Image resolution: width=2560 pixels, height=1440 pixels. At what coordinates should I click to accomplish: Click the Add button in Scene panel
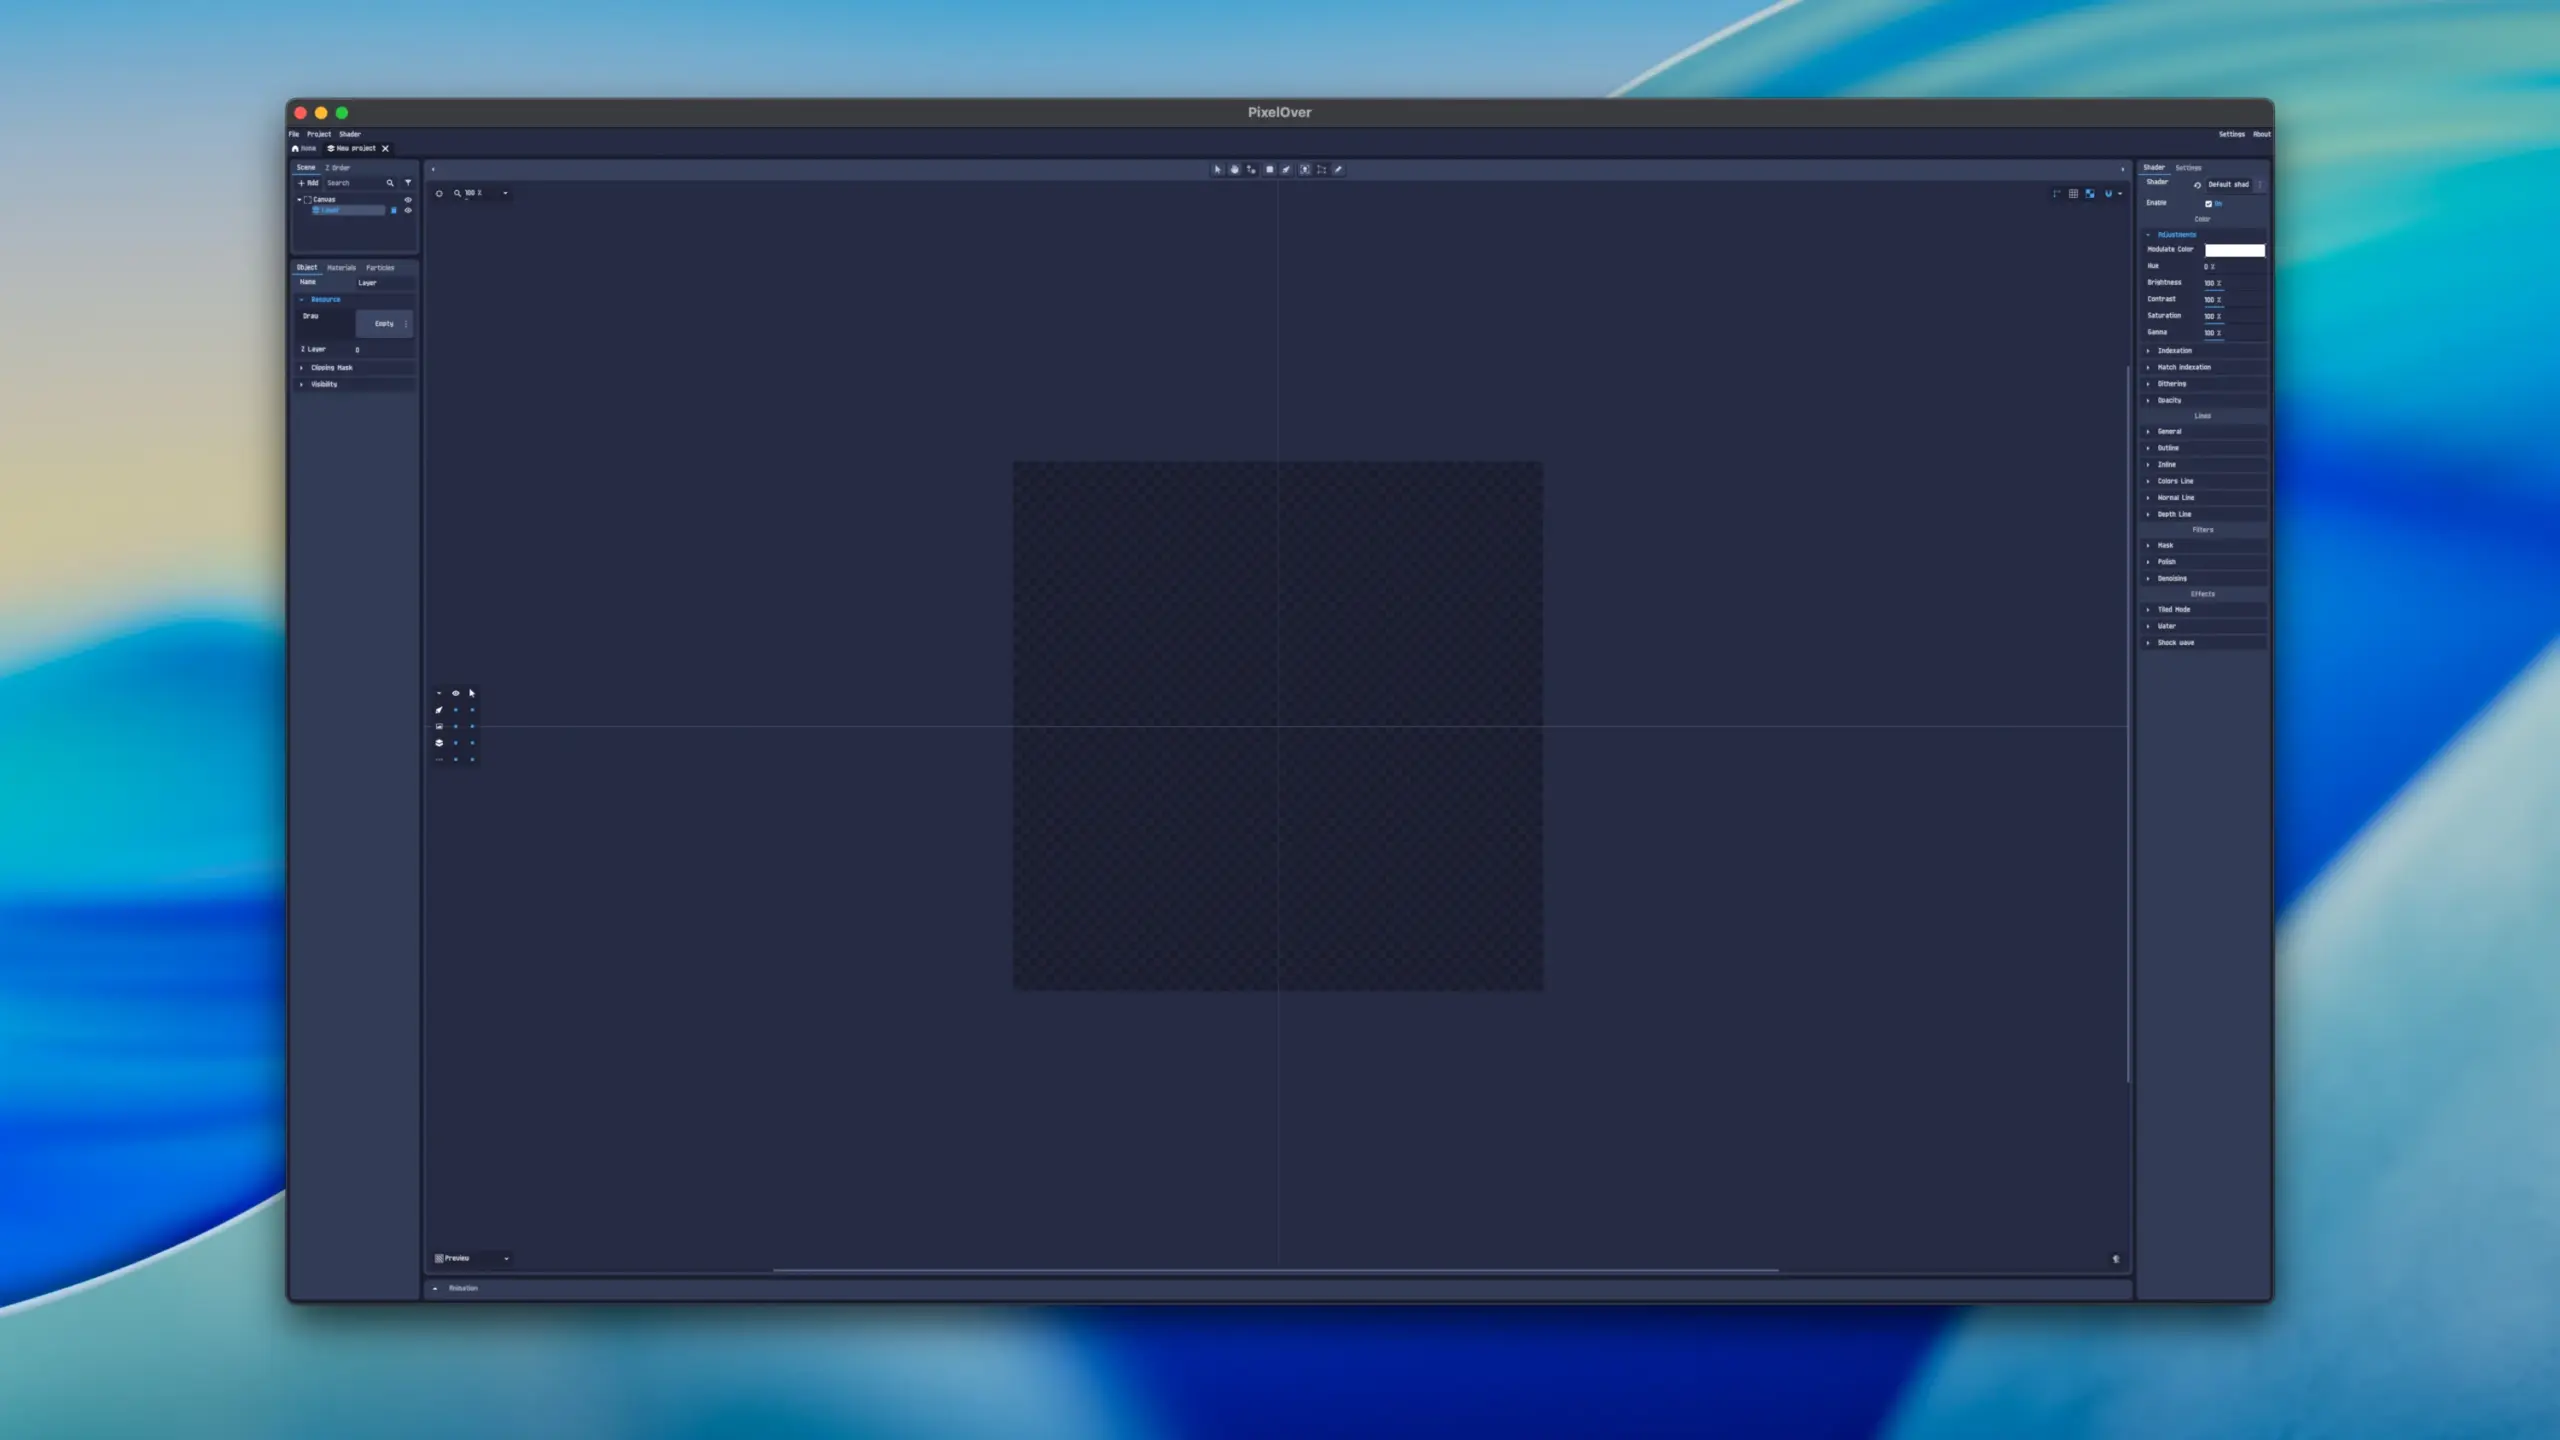click(x=308, y=183)
